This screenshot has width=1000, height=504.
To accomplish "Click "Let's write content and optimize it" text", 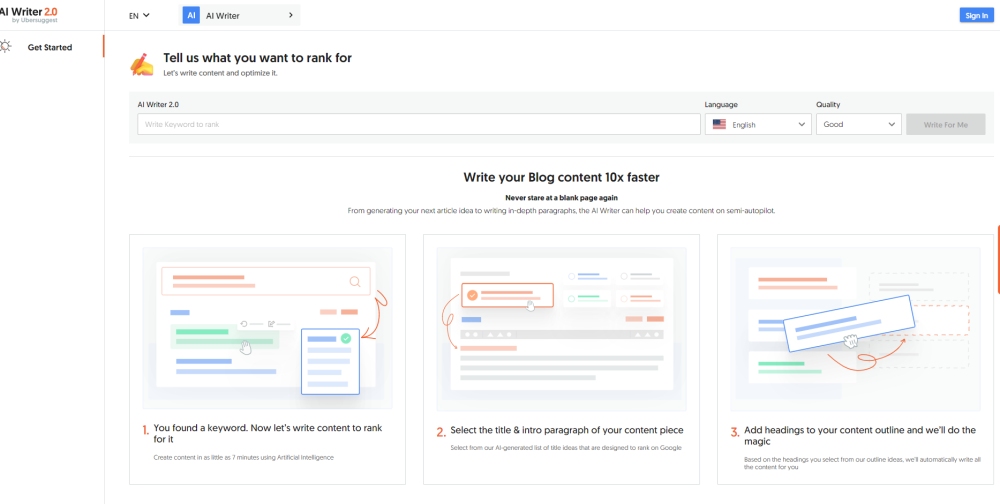I will (220, 73).
